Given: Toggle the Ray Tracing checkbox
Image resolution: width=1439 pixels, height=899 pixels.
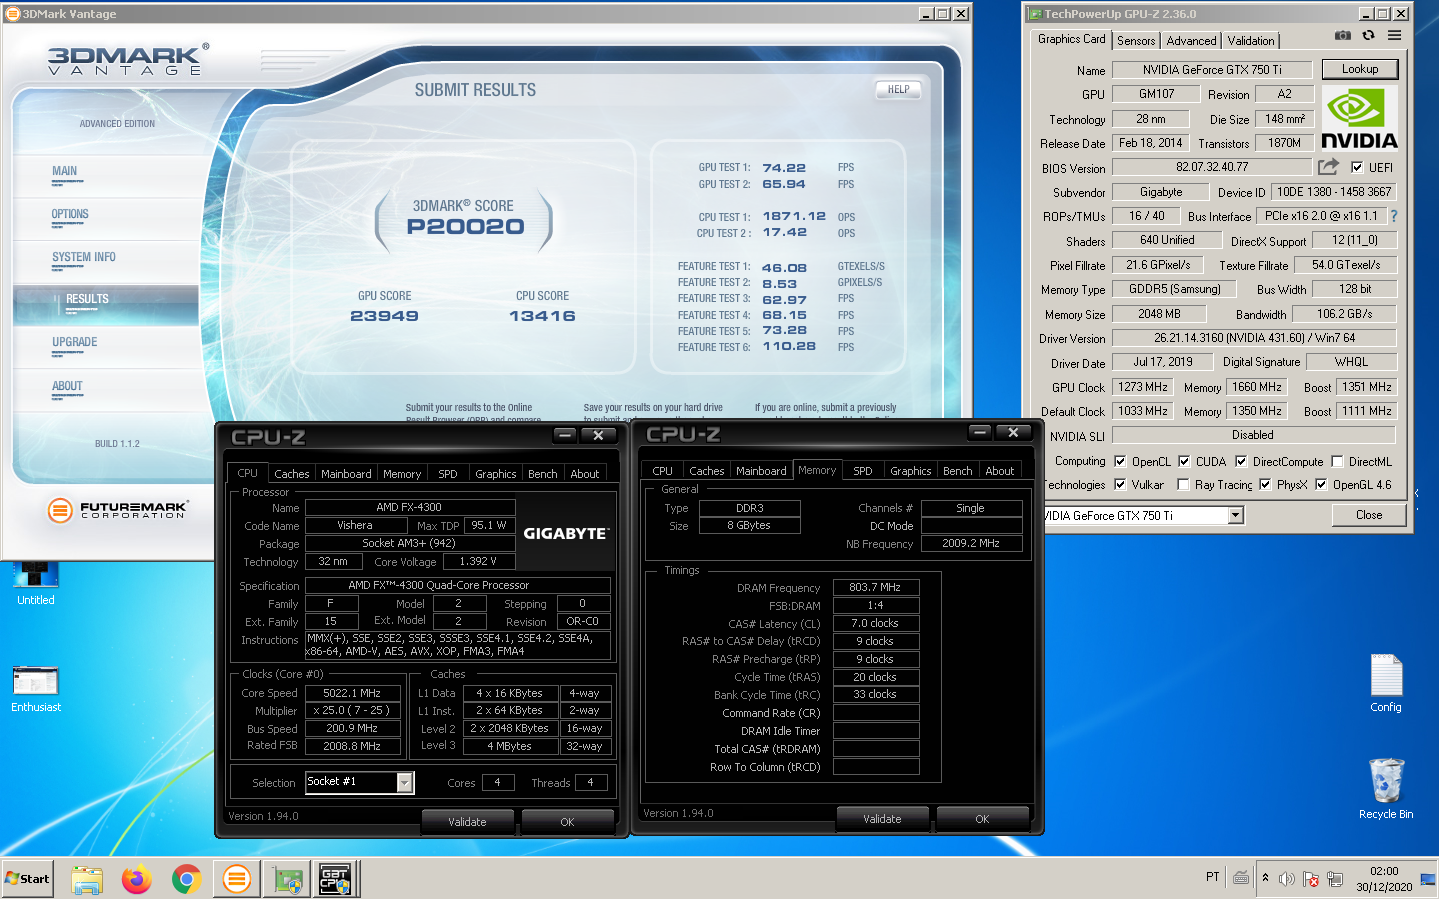Looking at the screenshot, I should [x=1183, y=484].
